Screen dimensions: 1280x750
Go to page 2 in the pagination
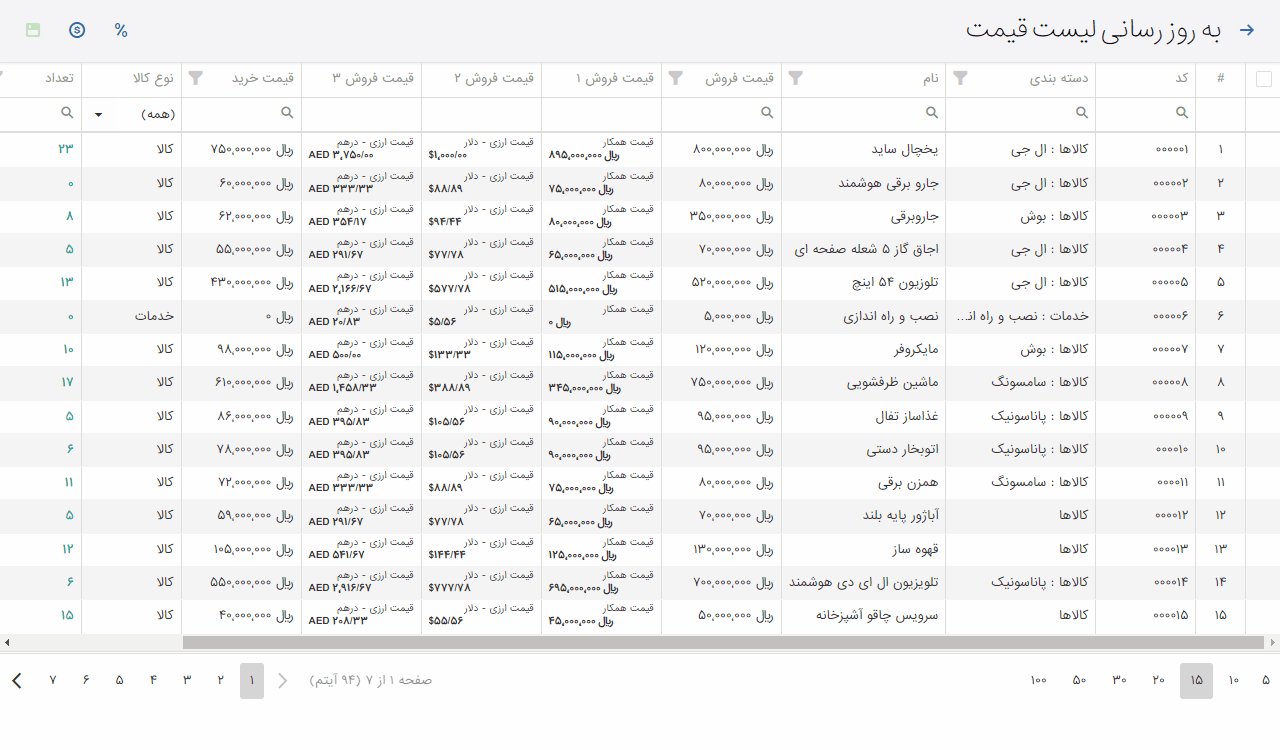220,680
